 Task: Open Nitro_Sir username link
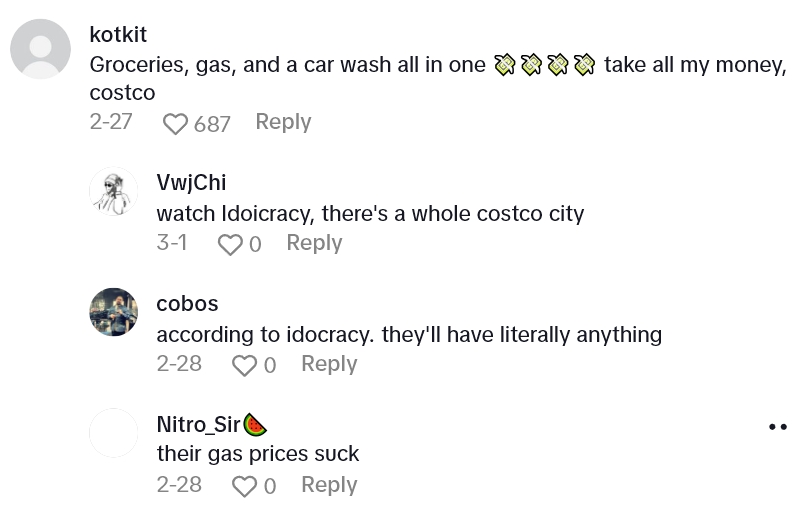point(198,424)
